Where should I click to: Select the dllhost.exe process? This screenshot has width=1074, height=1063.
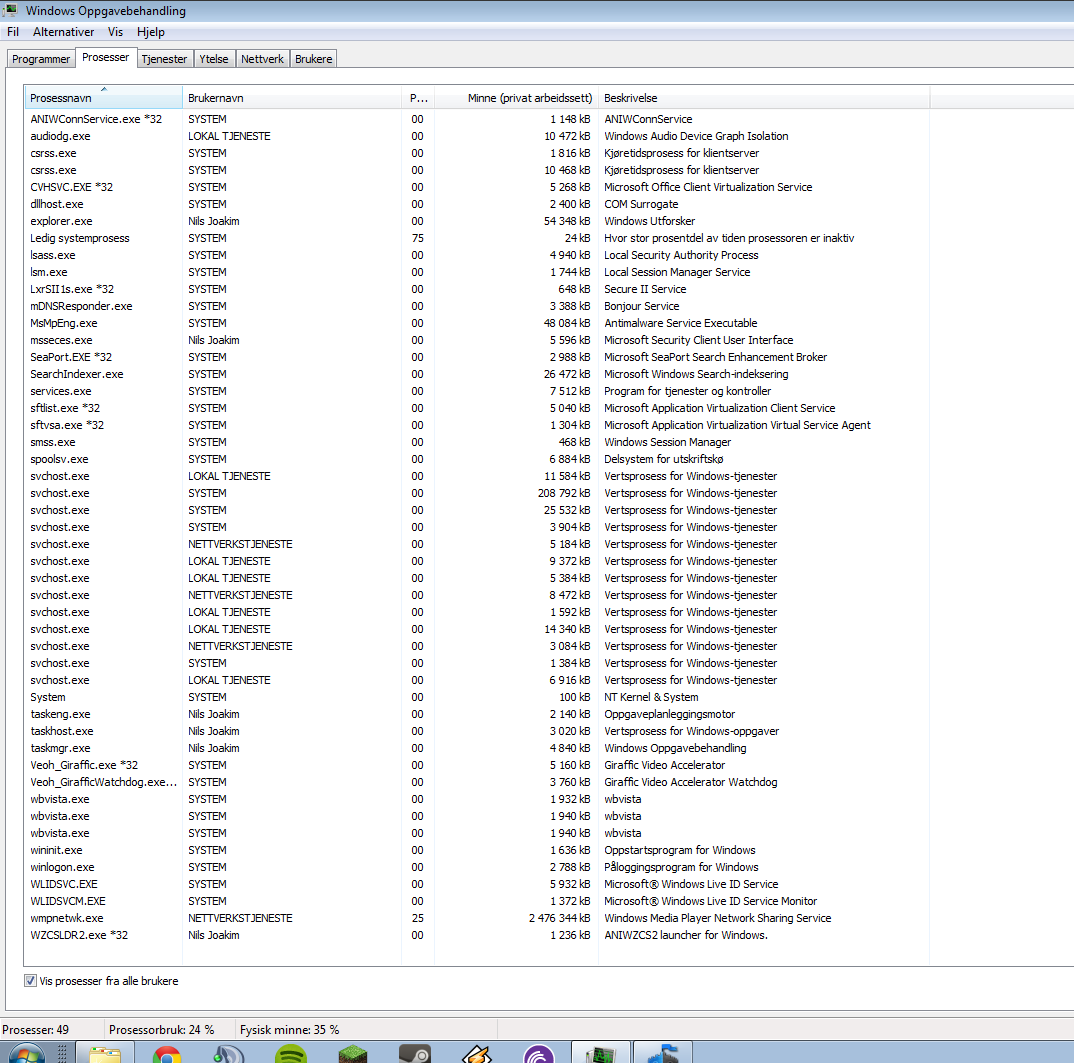point(476,204)
